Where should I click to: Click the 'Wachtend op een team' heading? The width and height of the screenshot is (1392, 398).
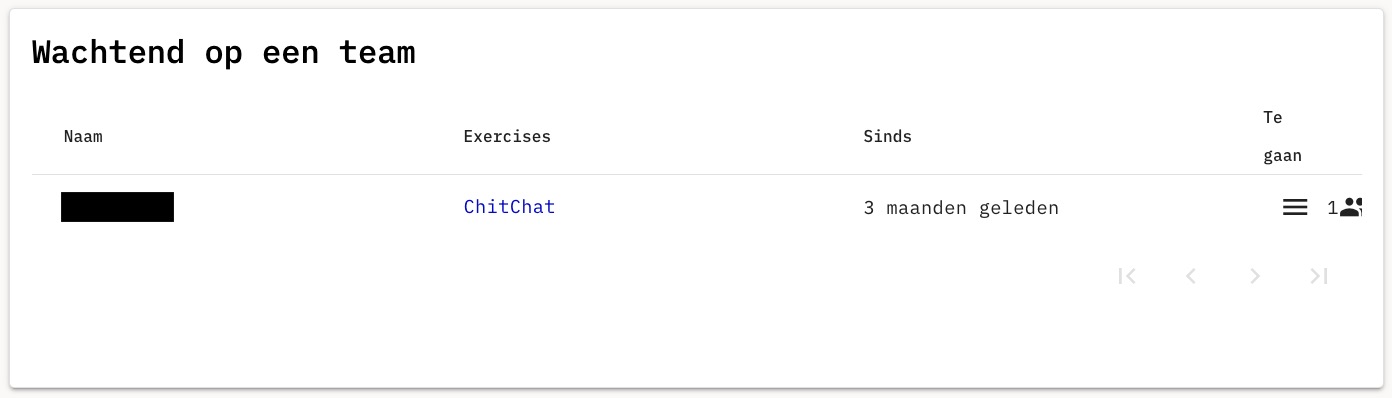click(223, 52)
